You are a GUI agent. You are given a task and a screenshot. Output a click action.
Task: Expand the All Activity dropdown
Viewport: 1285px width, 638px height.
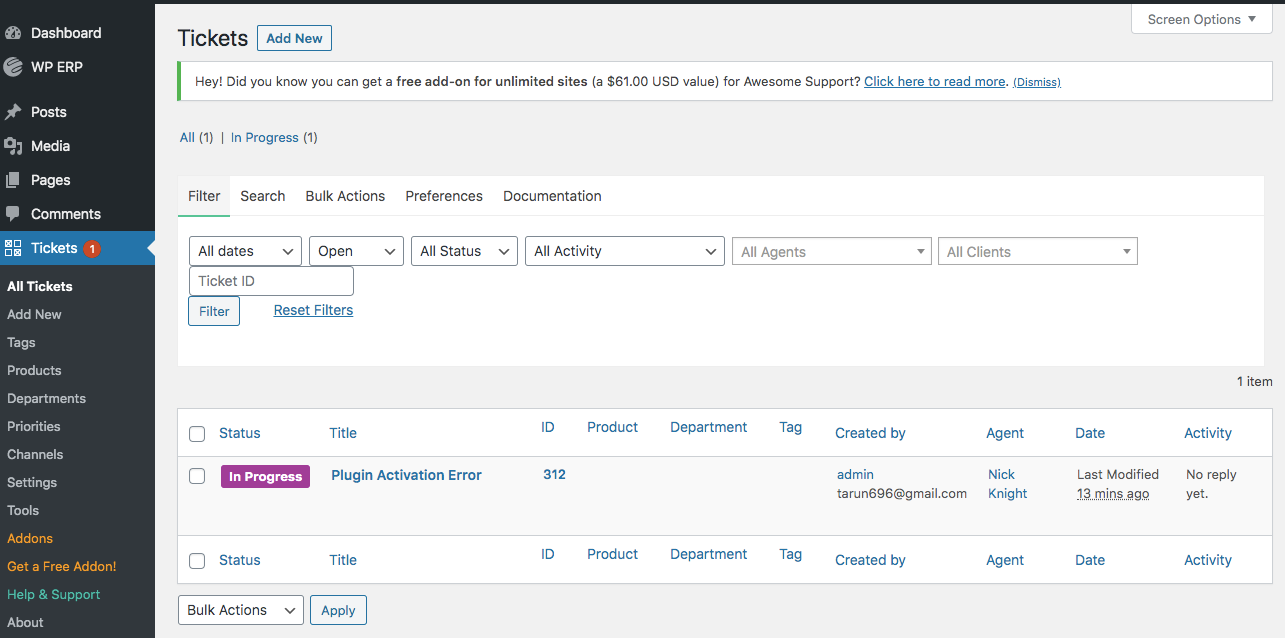tap(624, 250)
